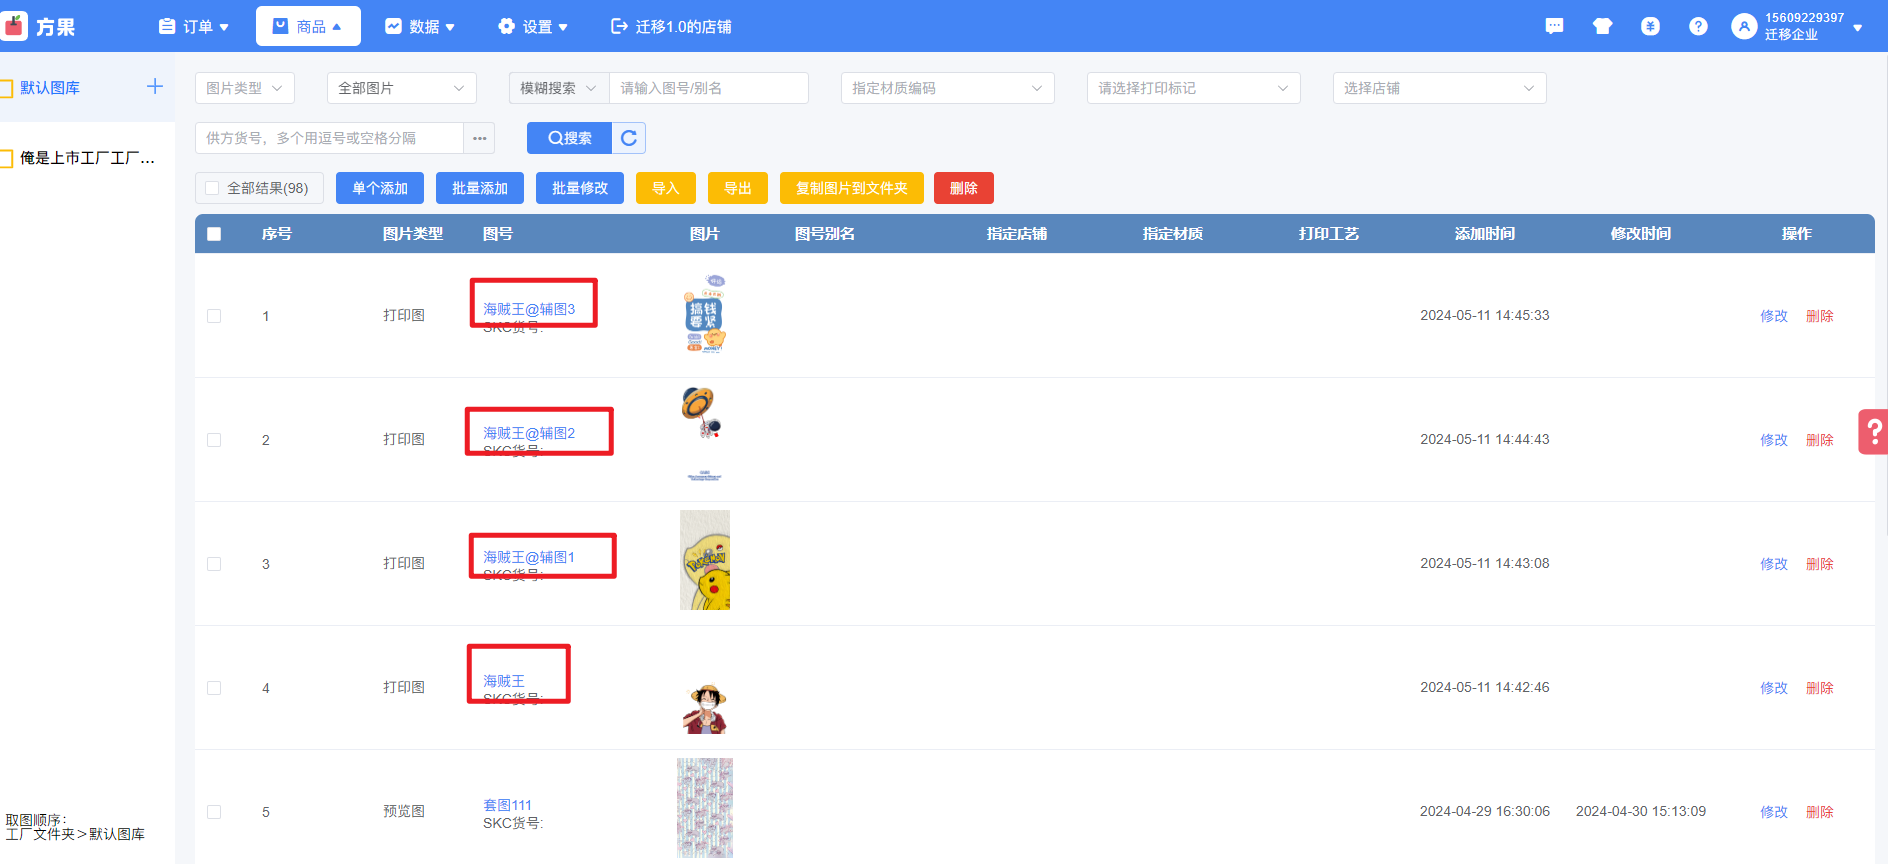
Task: Click 删除 for row 5
Action: (1820, 812)
